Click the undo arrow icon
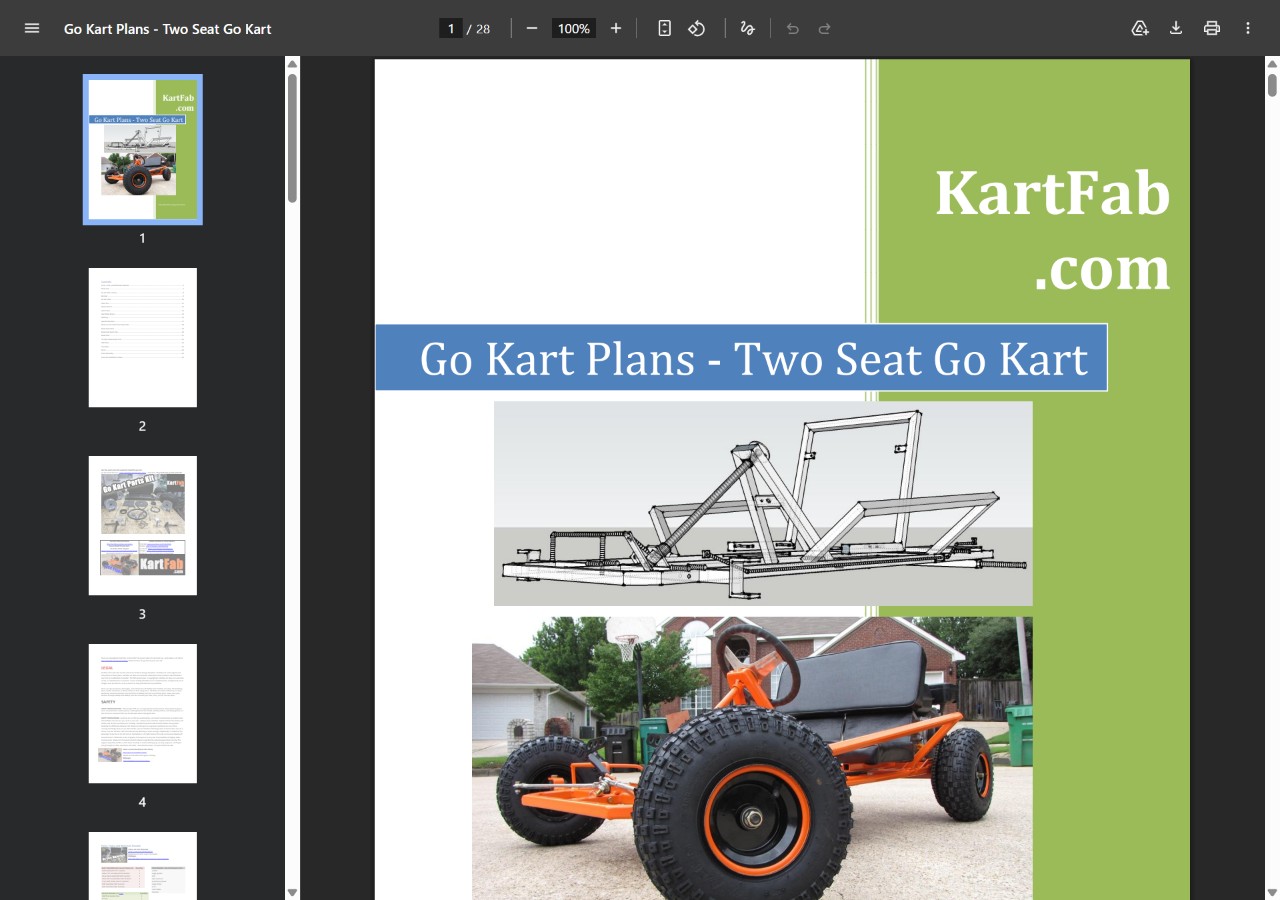 [793, 28]
